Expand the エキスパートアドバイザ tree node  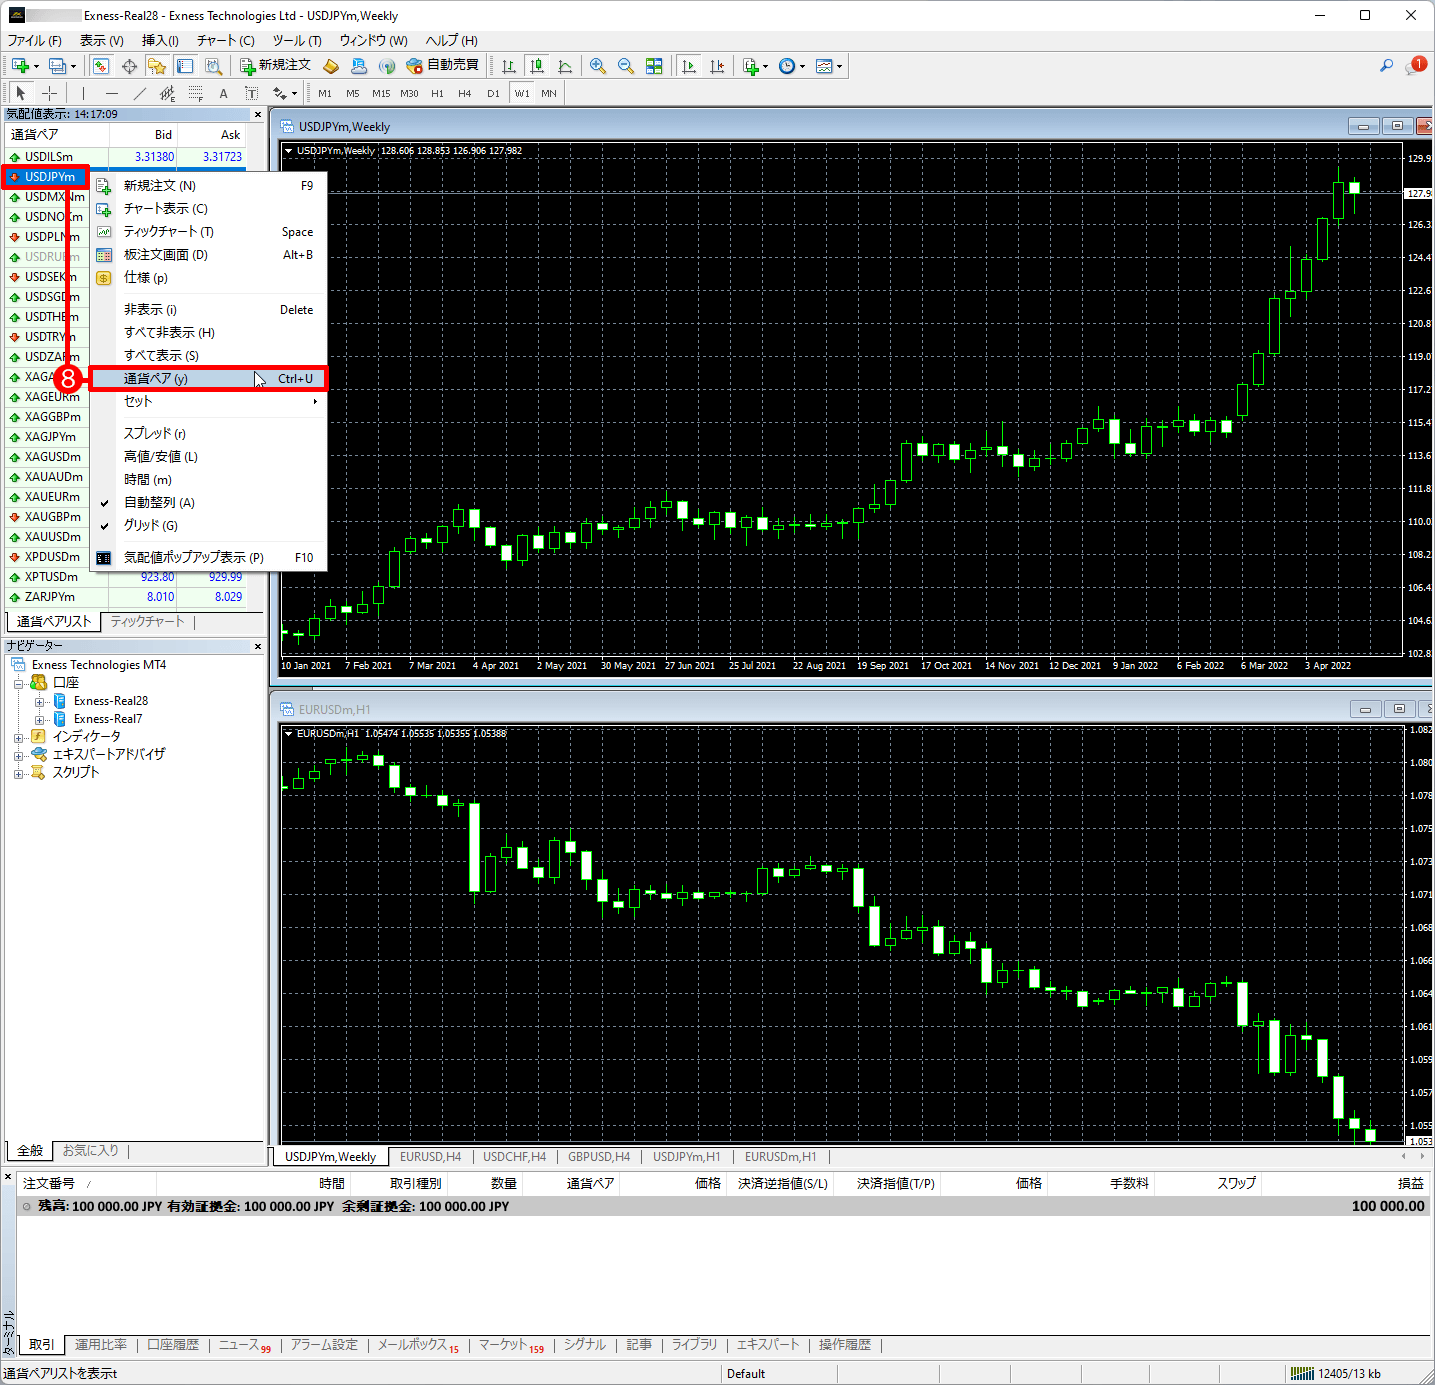18,755
